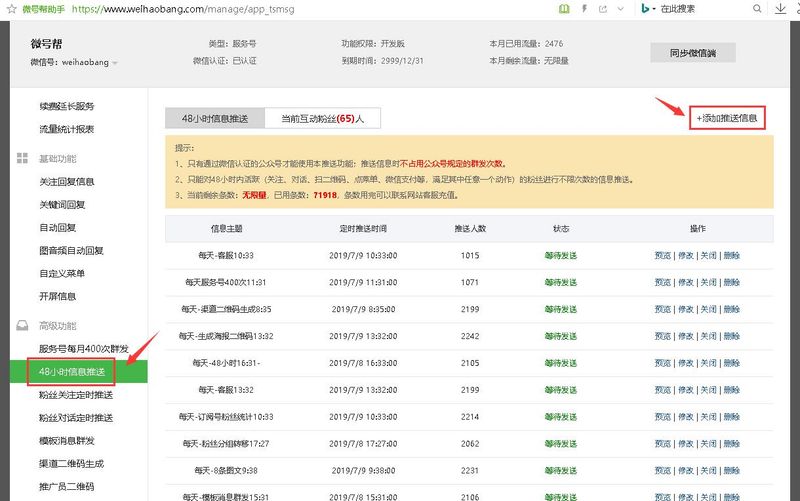Viewport: 800px width, 501px height.
Task: Switch to the 当前互动粉丝(65)人 tab
Action: pos(322,118)
